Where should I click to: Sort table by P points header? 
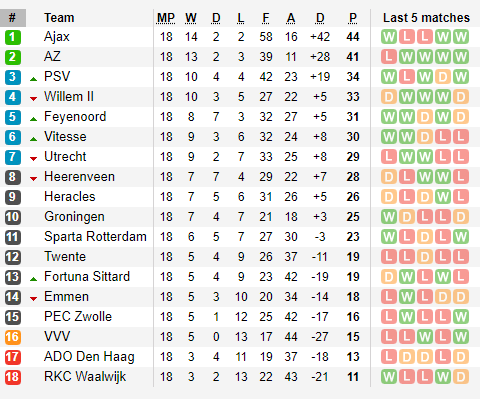(353, 18)
